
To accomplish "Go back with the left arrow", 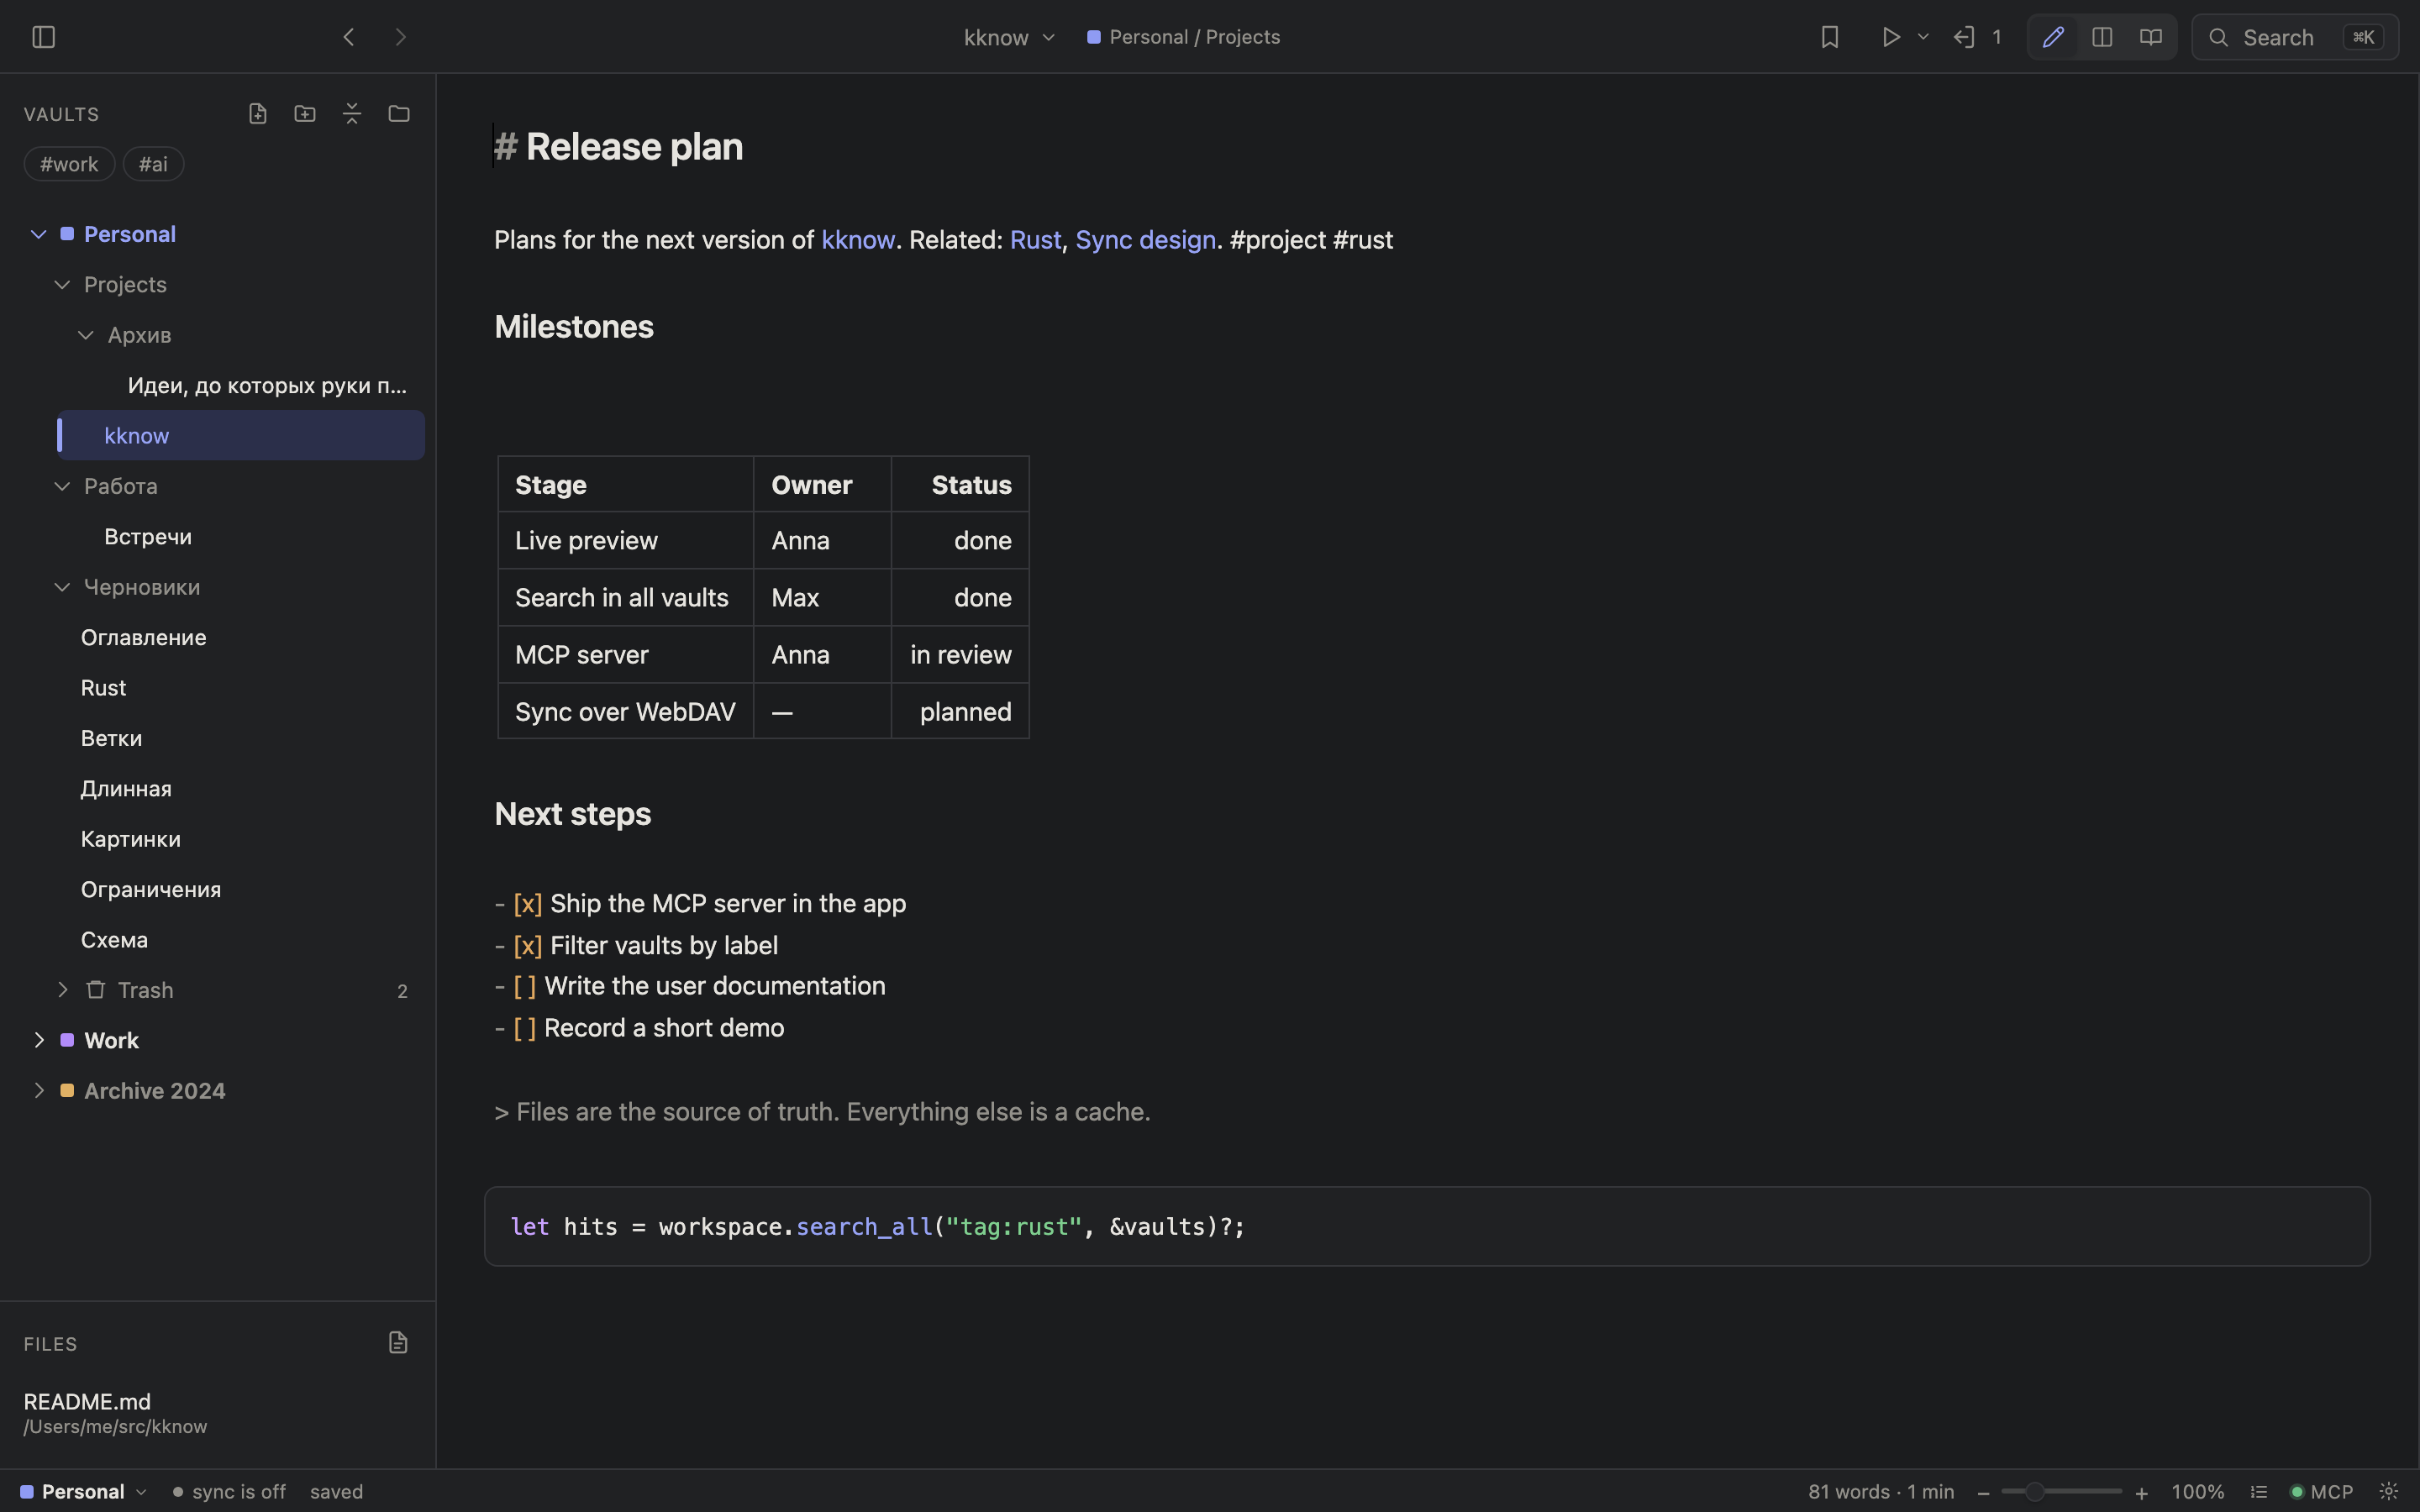I will [348, 37].
